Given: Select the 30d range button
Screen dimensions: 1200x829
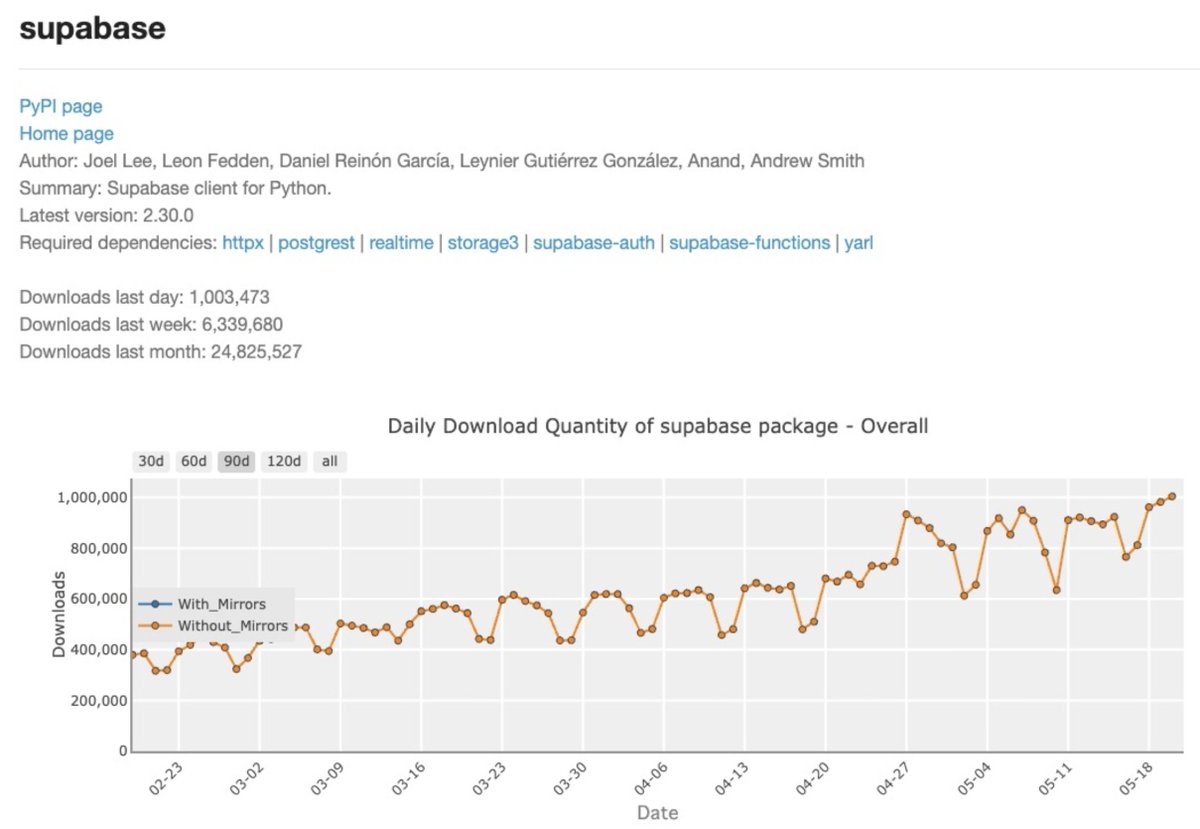Looking at the screenshot, I should [x=150, y=461].
